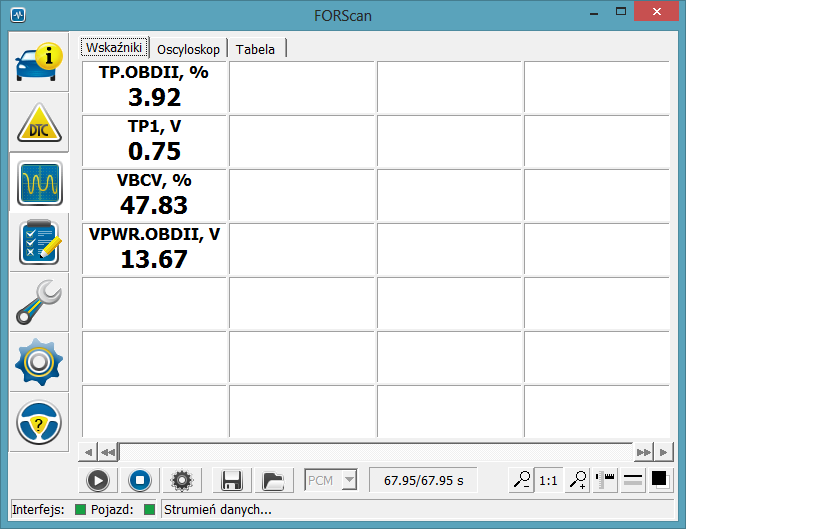This screenshot has width=819, height=529.
Task: Open the DTC error codes section
Action: [39, 123]
